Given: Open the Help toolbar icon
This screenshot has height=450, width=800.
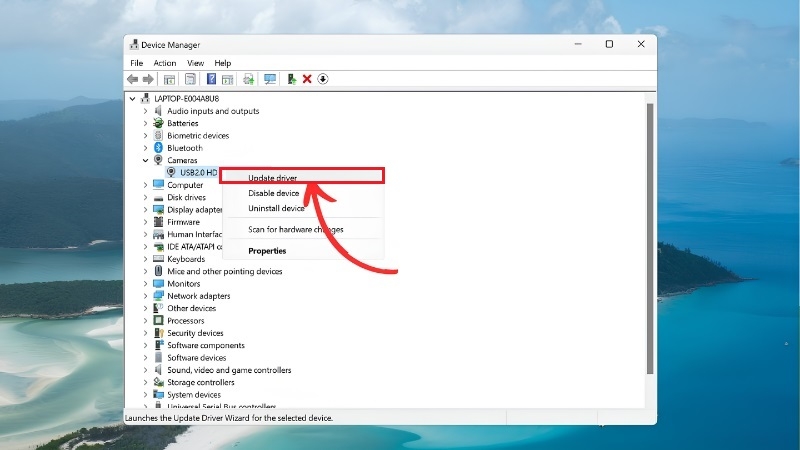Looking at the screenshot, I should pos(211,79).
